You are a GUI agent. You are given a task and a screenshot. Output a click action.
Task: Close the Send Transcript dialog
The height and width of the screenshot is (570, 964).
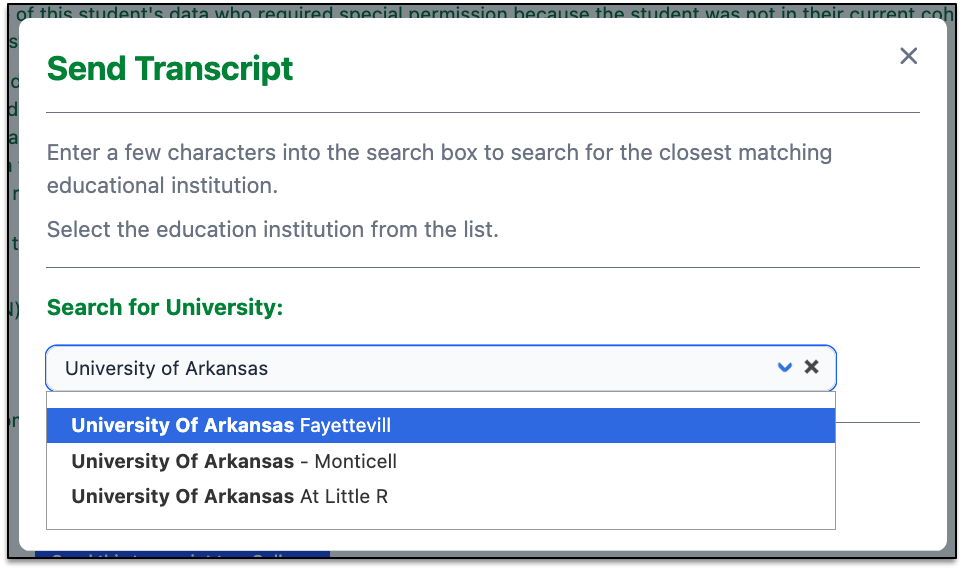pyautogui.click(x=908, y=56)
